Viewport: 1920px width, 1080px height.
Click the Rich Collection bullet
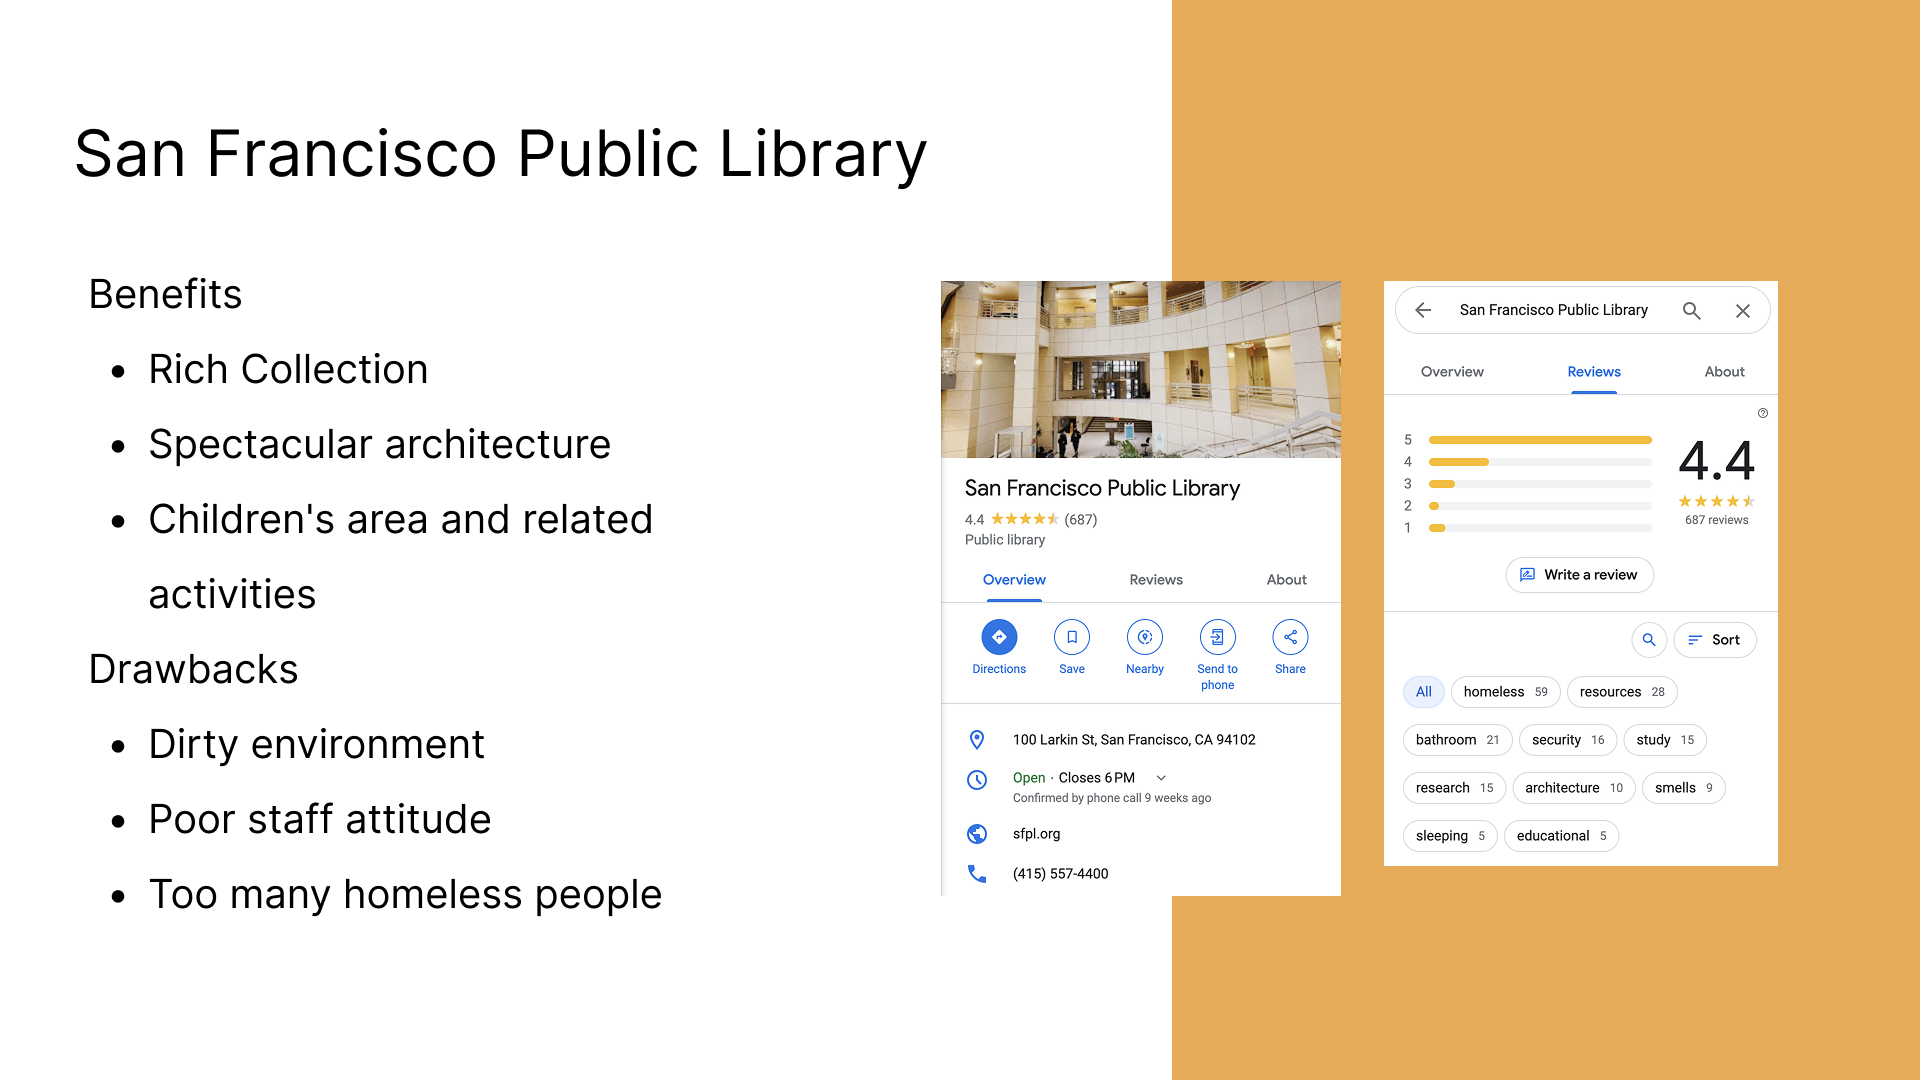[x=288, y=369]
